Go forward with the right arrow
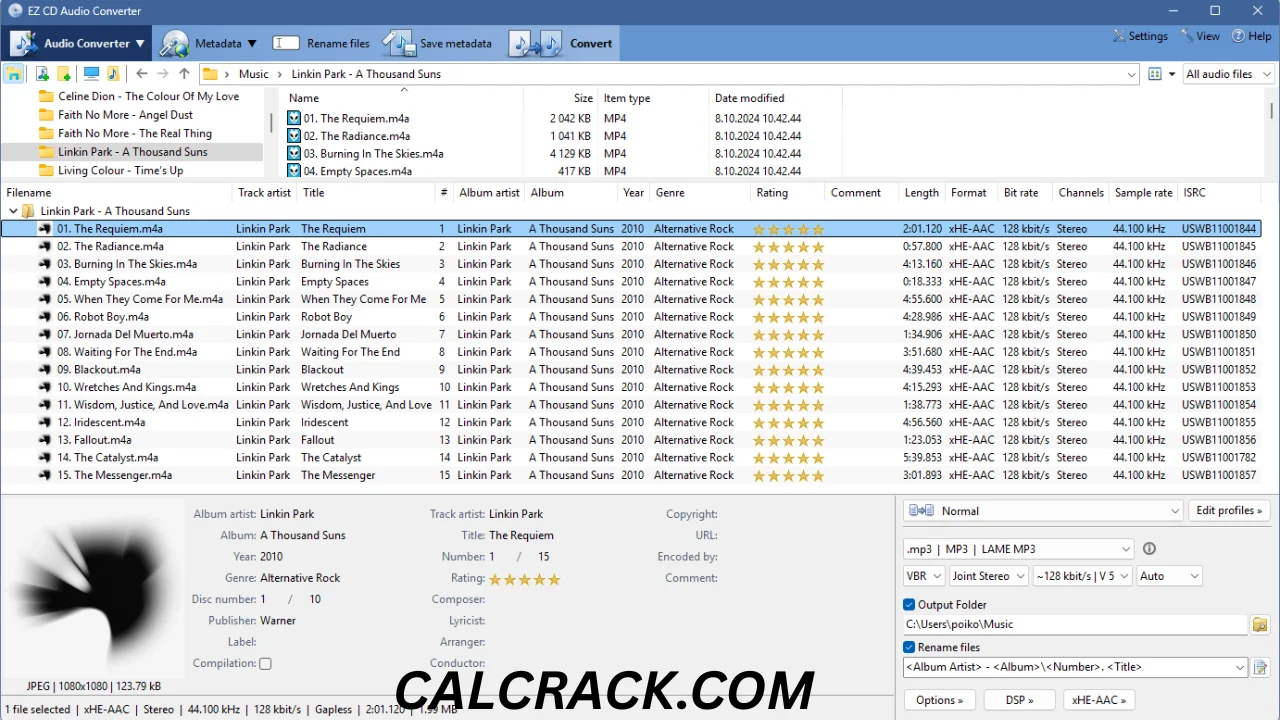The height and width of the screenshot is (720, 1280). point(163,74)
